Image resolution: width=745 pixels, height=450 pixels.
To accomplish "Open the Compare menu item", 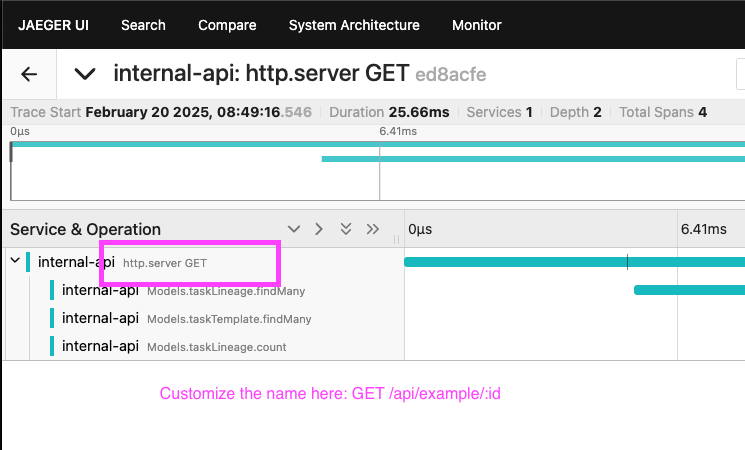I will (x=227, y=25).
